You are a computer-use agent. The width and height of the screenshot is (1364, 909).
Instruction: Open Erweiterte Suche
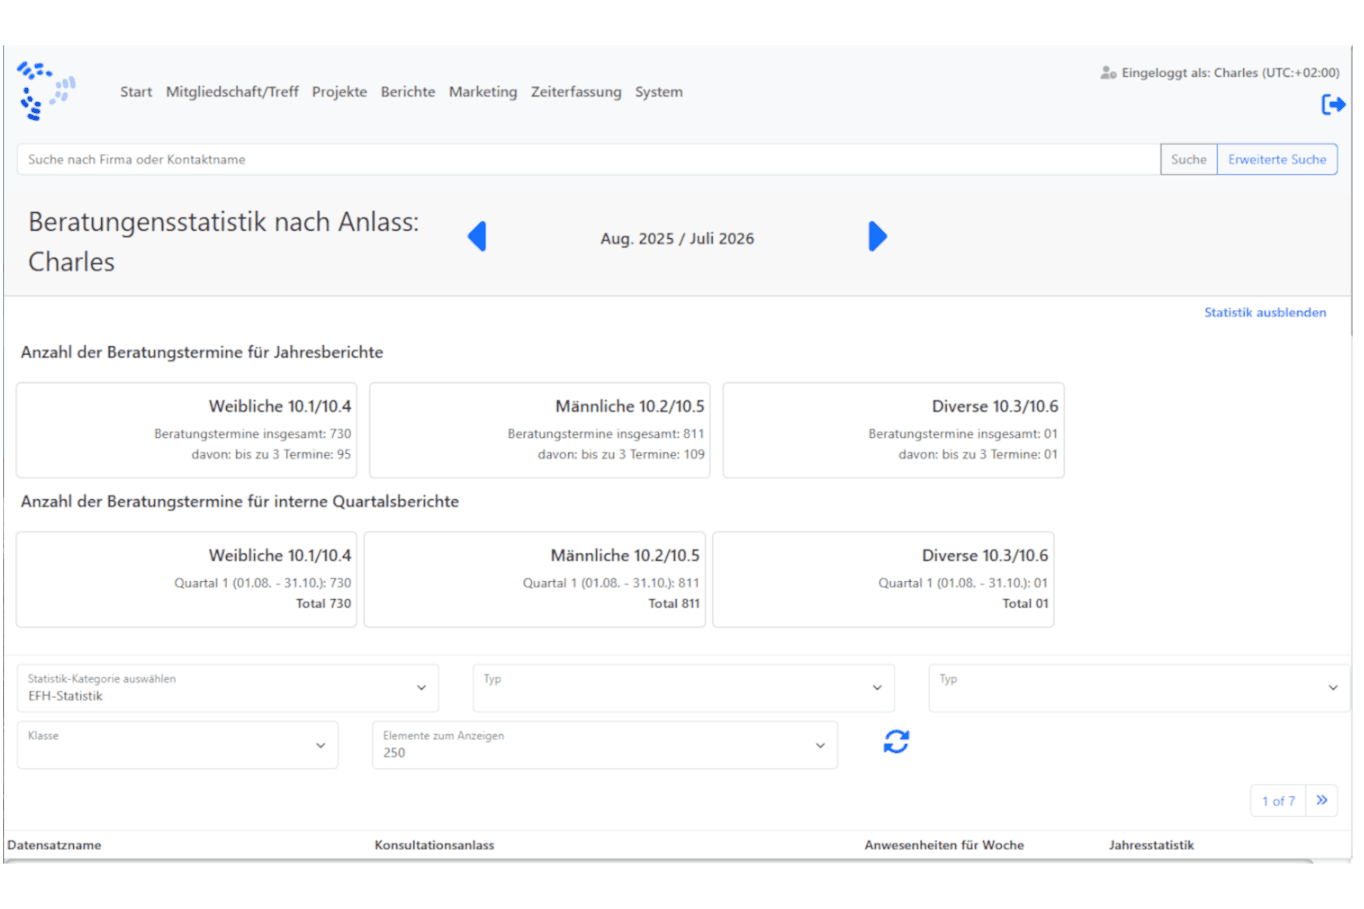click(1277, 160)
